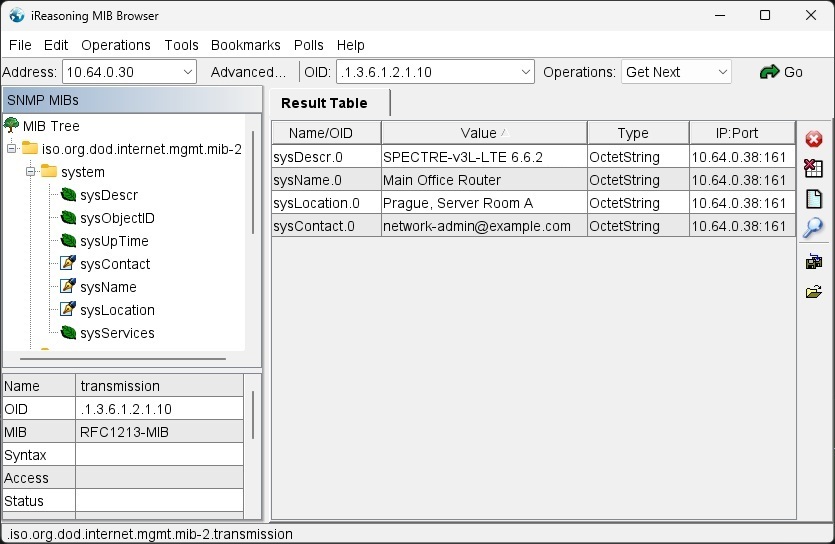835x544 pixels.
Task: Click the Prague, Server Room A cell
Action: point(484,203)
